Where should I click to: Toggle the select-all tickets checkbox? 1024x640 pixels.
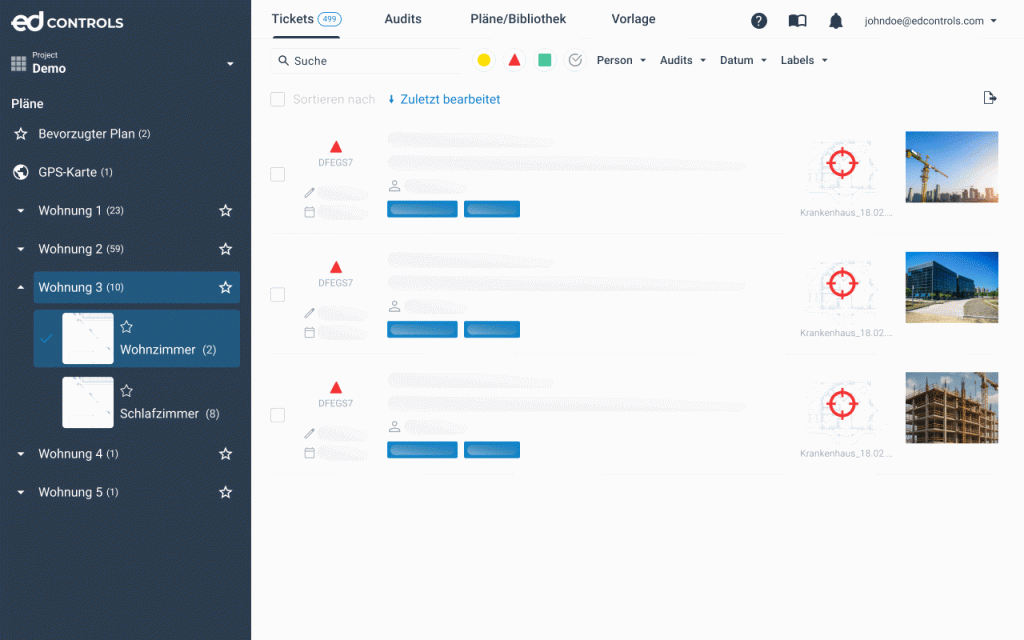[278, 100]
